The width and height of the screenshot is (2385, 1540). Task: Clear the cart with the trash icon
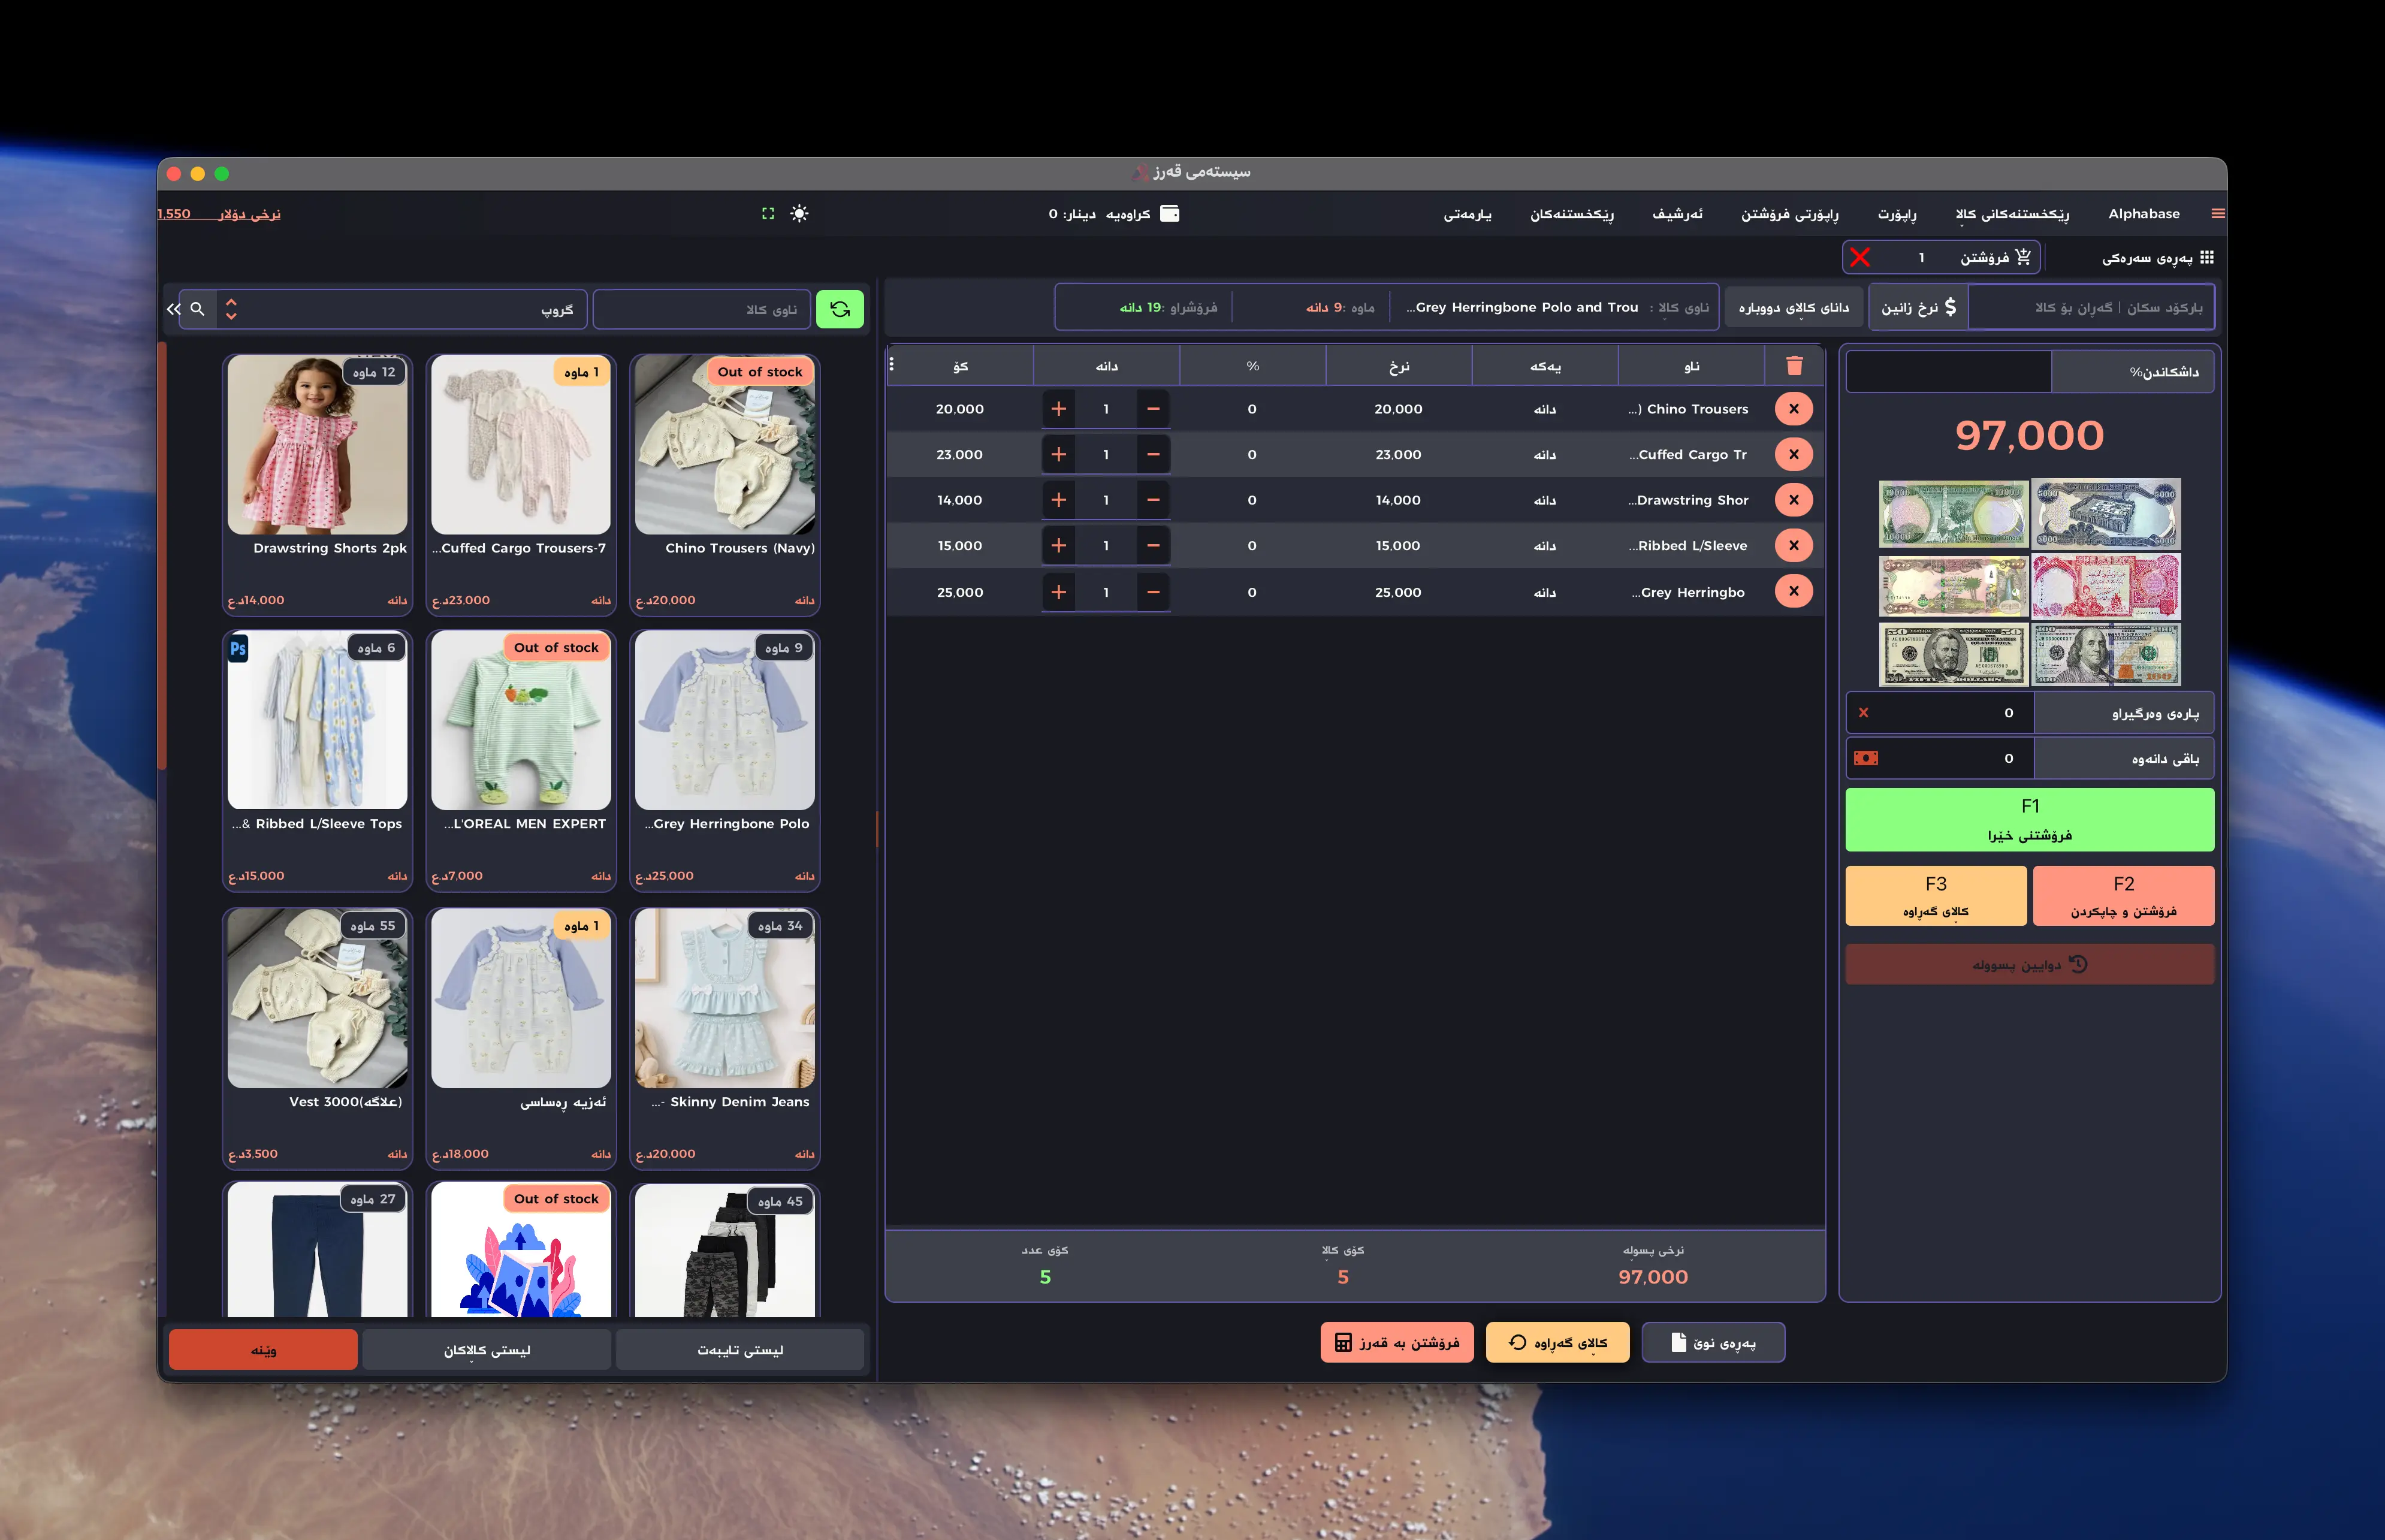pyautogui.click(x=1794, y=366)
